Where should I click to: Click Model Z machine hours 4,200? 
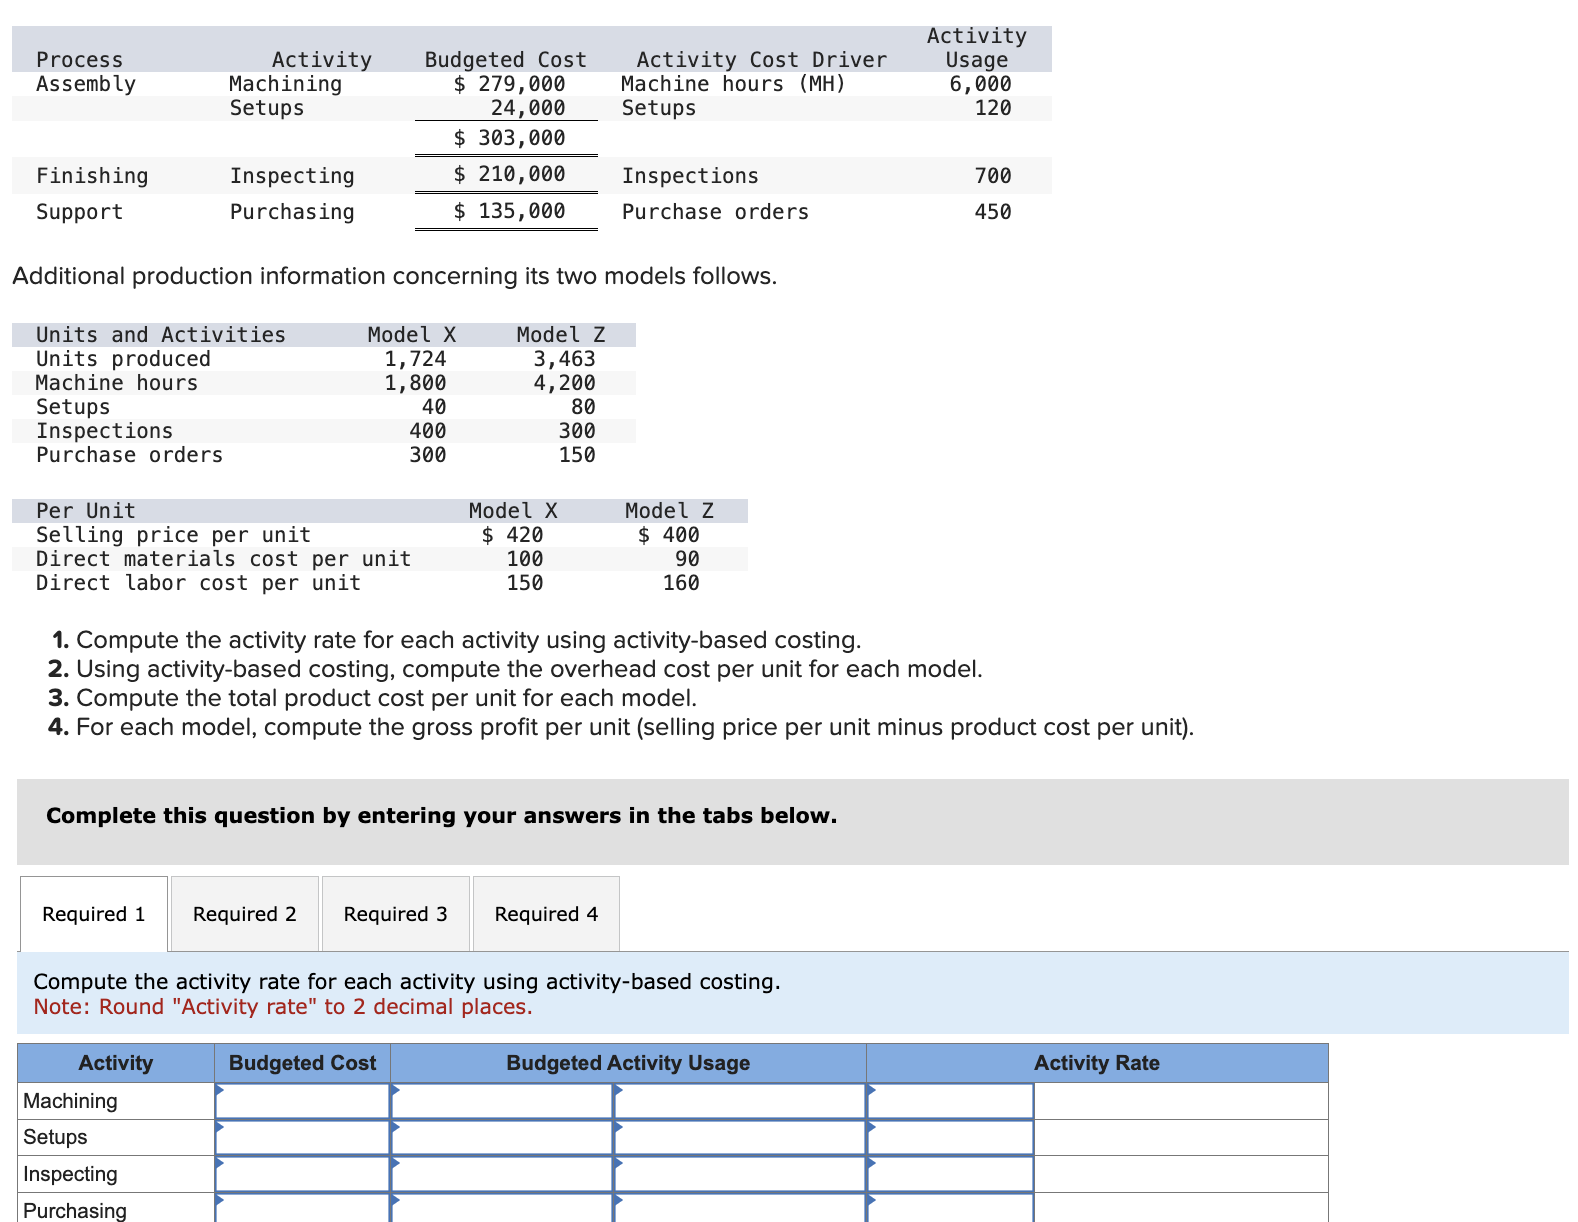click(564, 383)
